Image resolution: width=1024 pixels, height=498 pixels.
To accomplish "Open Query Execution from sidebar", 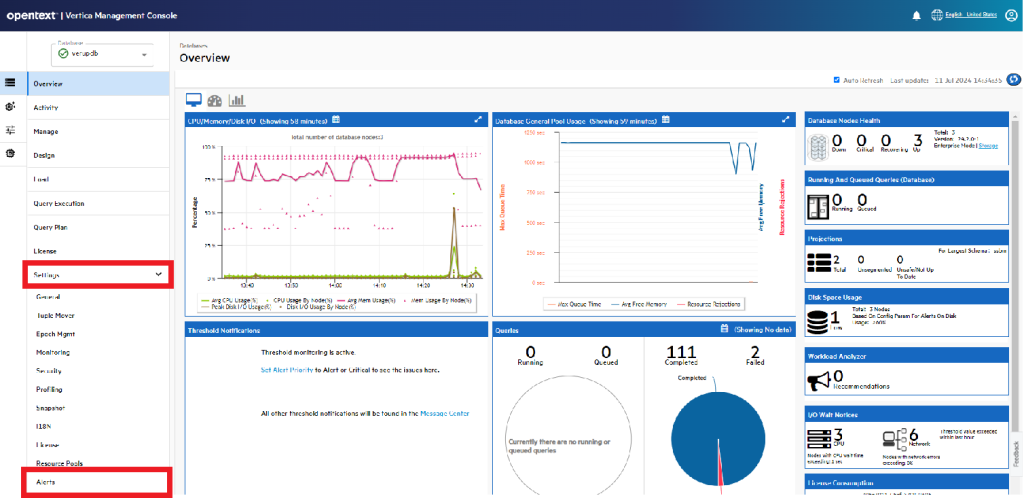I will click(x=59, y=203).
